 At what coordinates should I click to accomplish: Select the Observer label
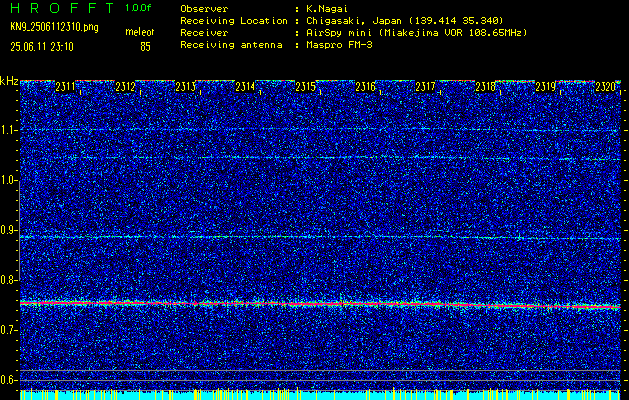pyautogui.click(x=204, y=8)
